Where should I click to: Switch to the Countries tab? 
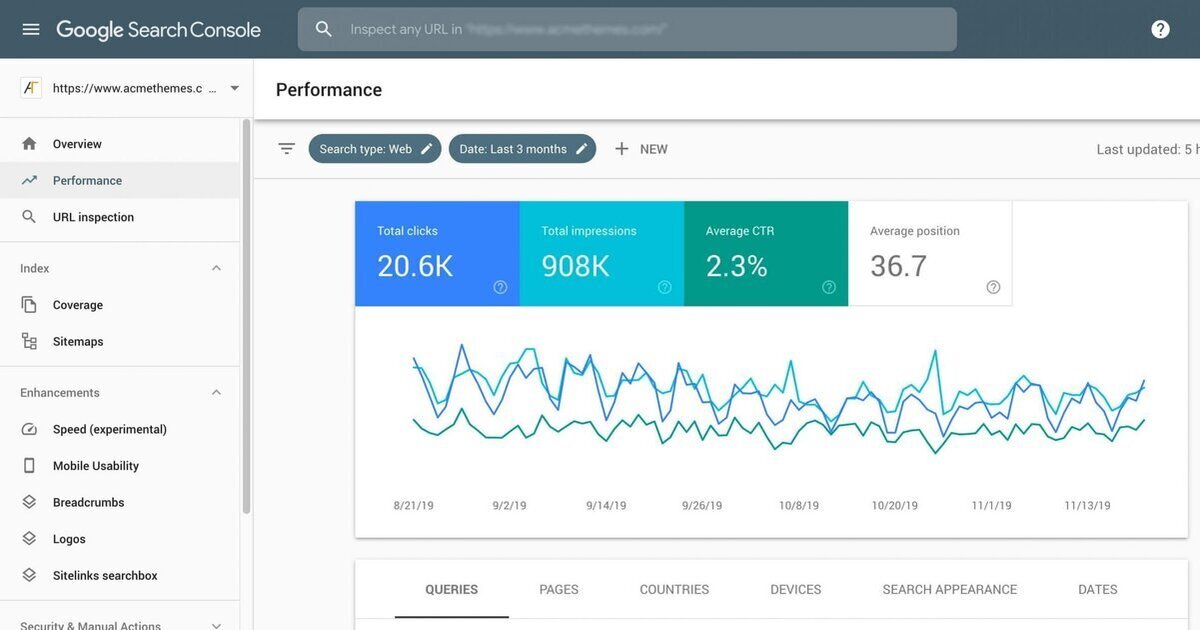[674, 590]
